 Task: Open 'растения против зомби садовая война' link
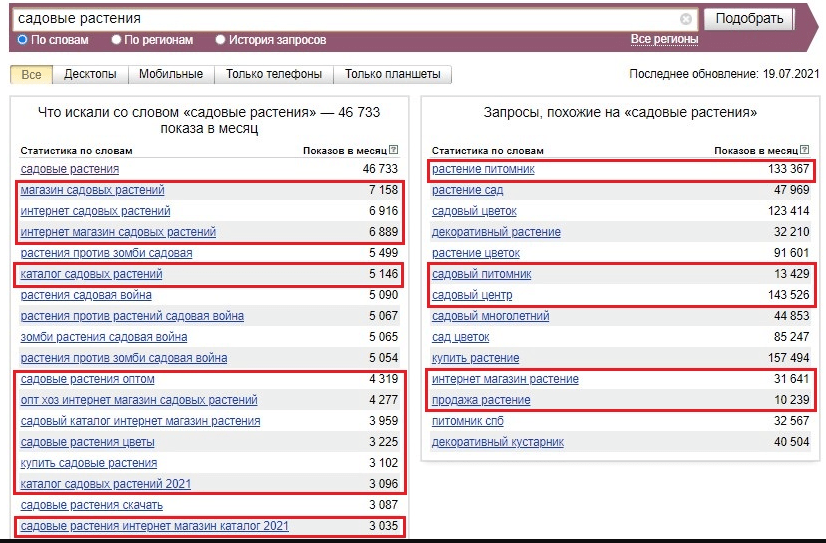click(x=124, y=358)
